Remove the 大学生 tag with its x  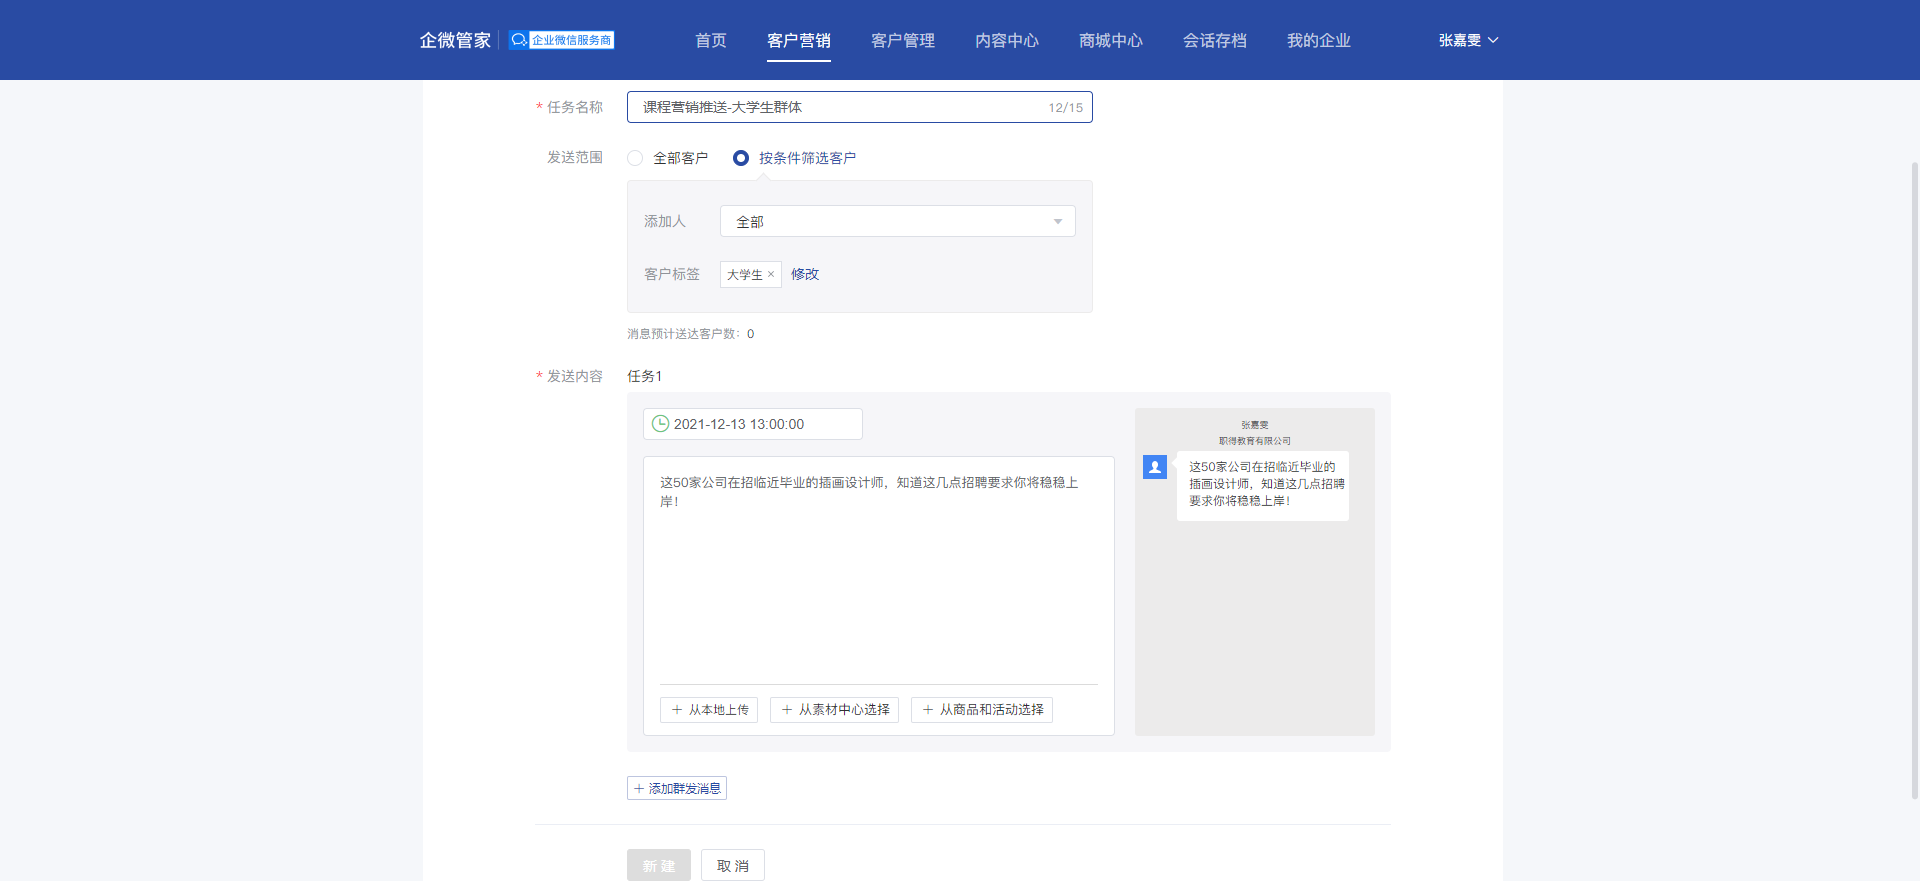click(771, 275)
